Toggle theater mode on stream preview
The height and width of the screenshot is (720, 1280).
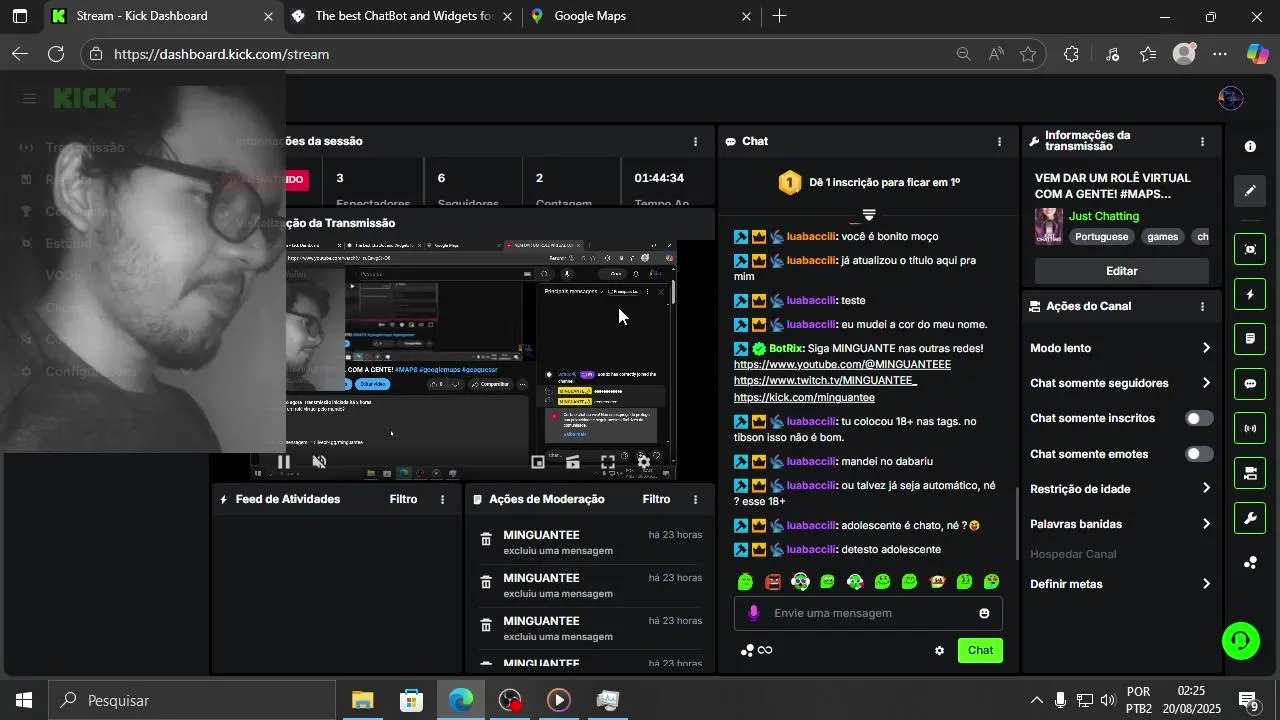click(x=573, y=462)
